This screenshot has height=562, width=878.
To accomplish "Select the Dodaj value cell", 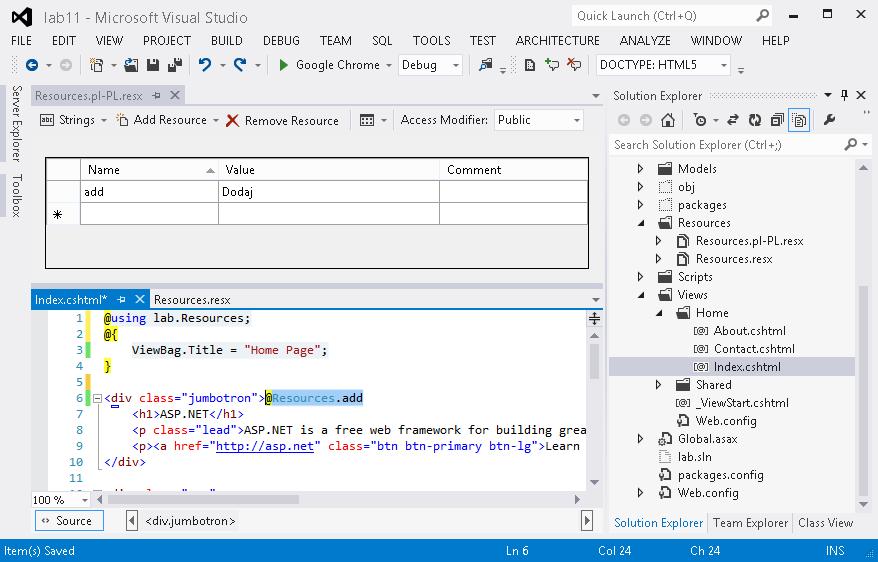I will 329,192.
